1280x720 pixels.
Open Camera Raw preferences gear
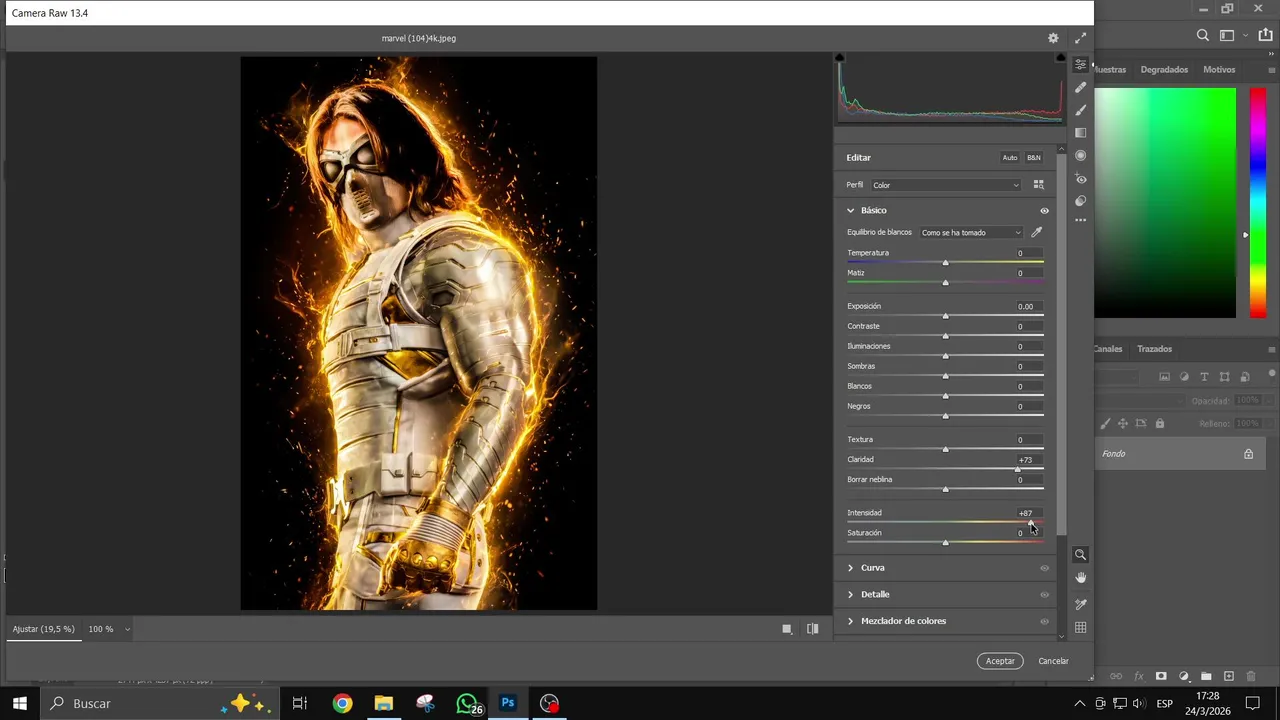coord(1053,38)
